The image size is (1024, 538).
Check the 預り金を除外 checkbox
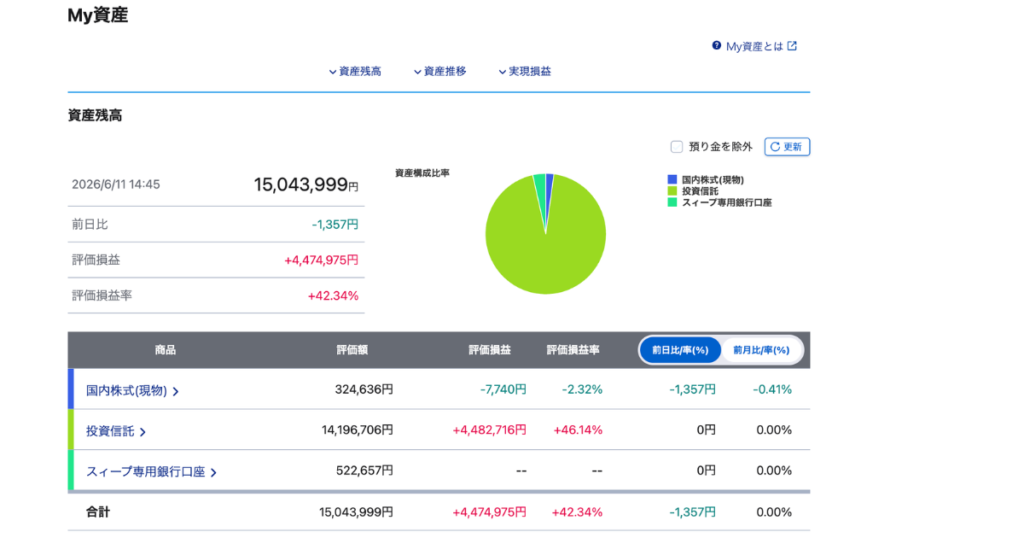tap(677, 147)
